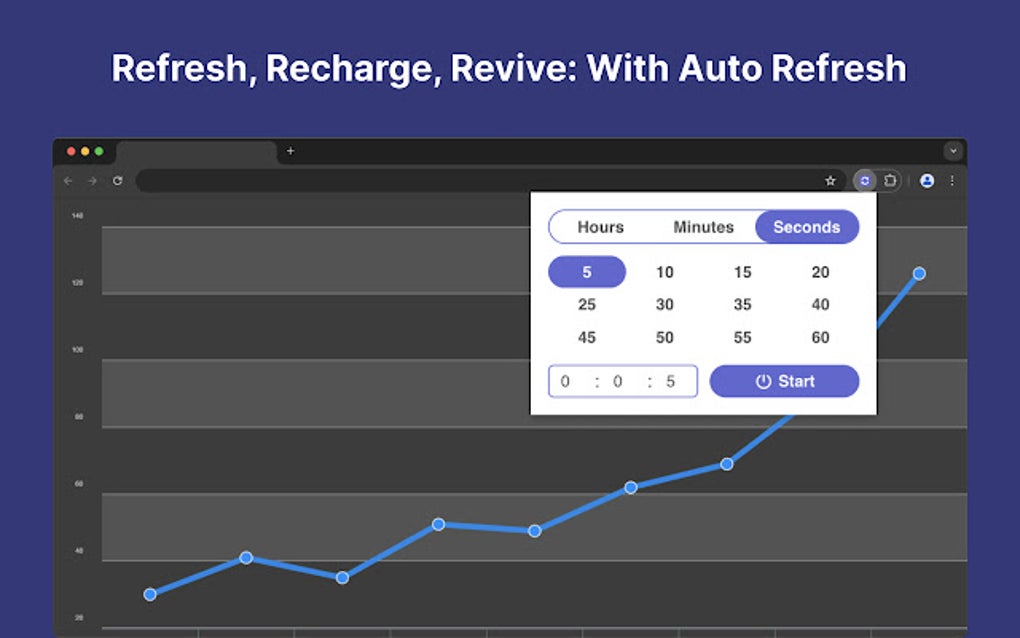1020x638 pixels.
Task: Open a new browser tab
Action: (x=290, y=150)
